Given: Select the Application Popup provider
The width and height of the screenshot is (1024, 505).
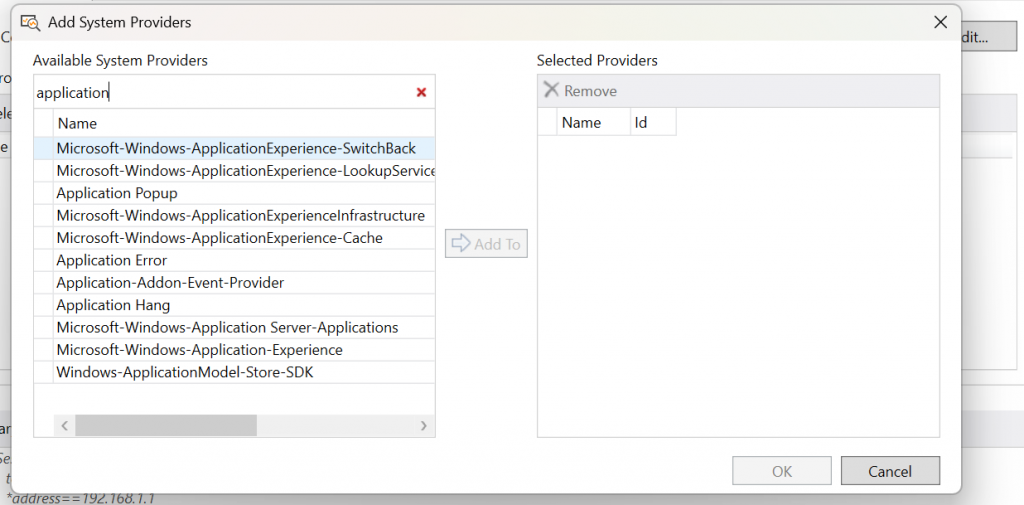Looking at the screenshot, I should pos(235,193).
